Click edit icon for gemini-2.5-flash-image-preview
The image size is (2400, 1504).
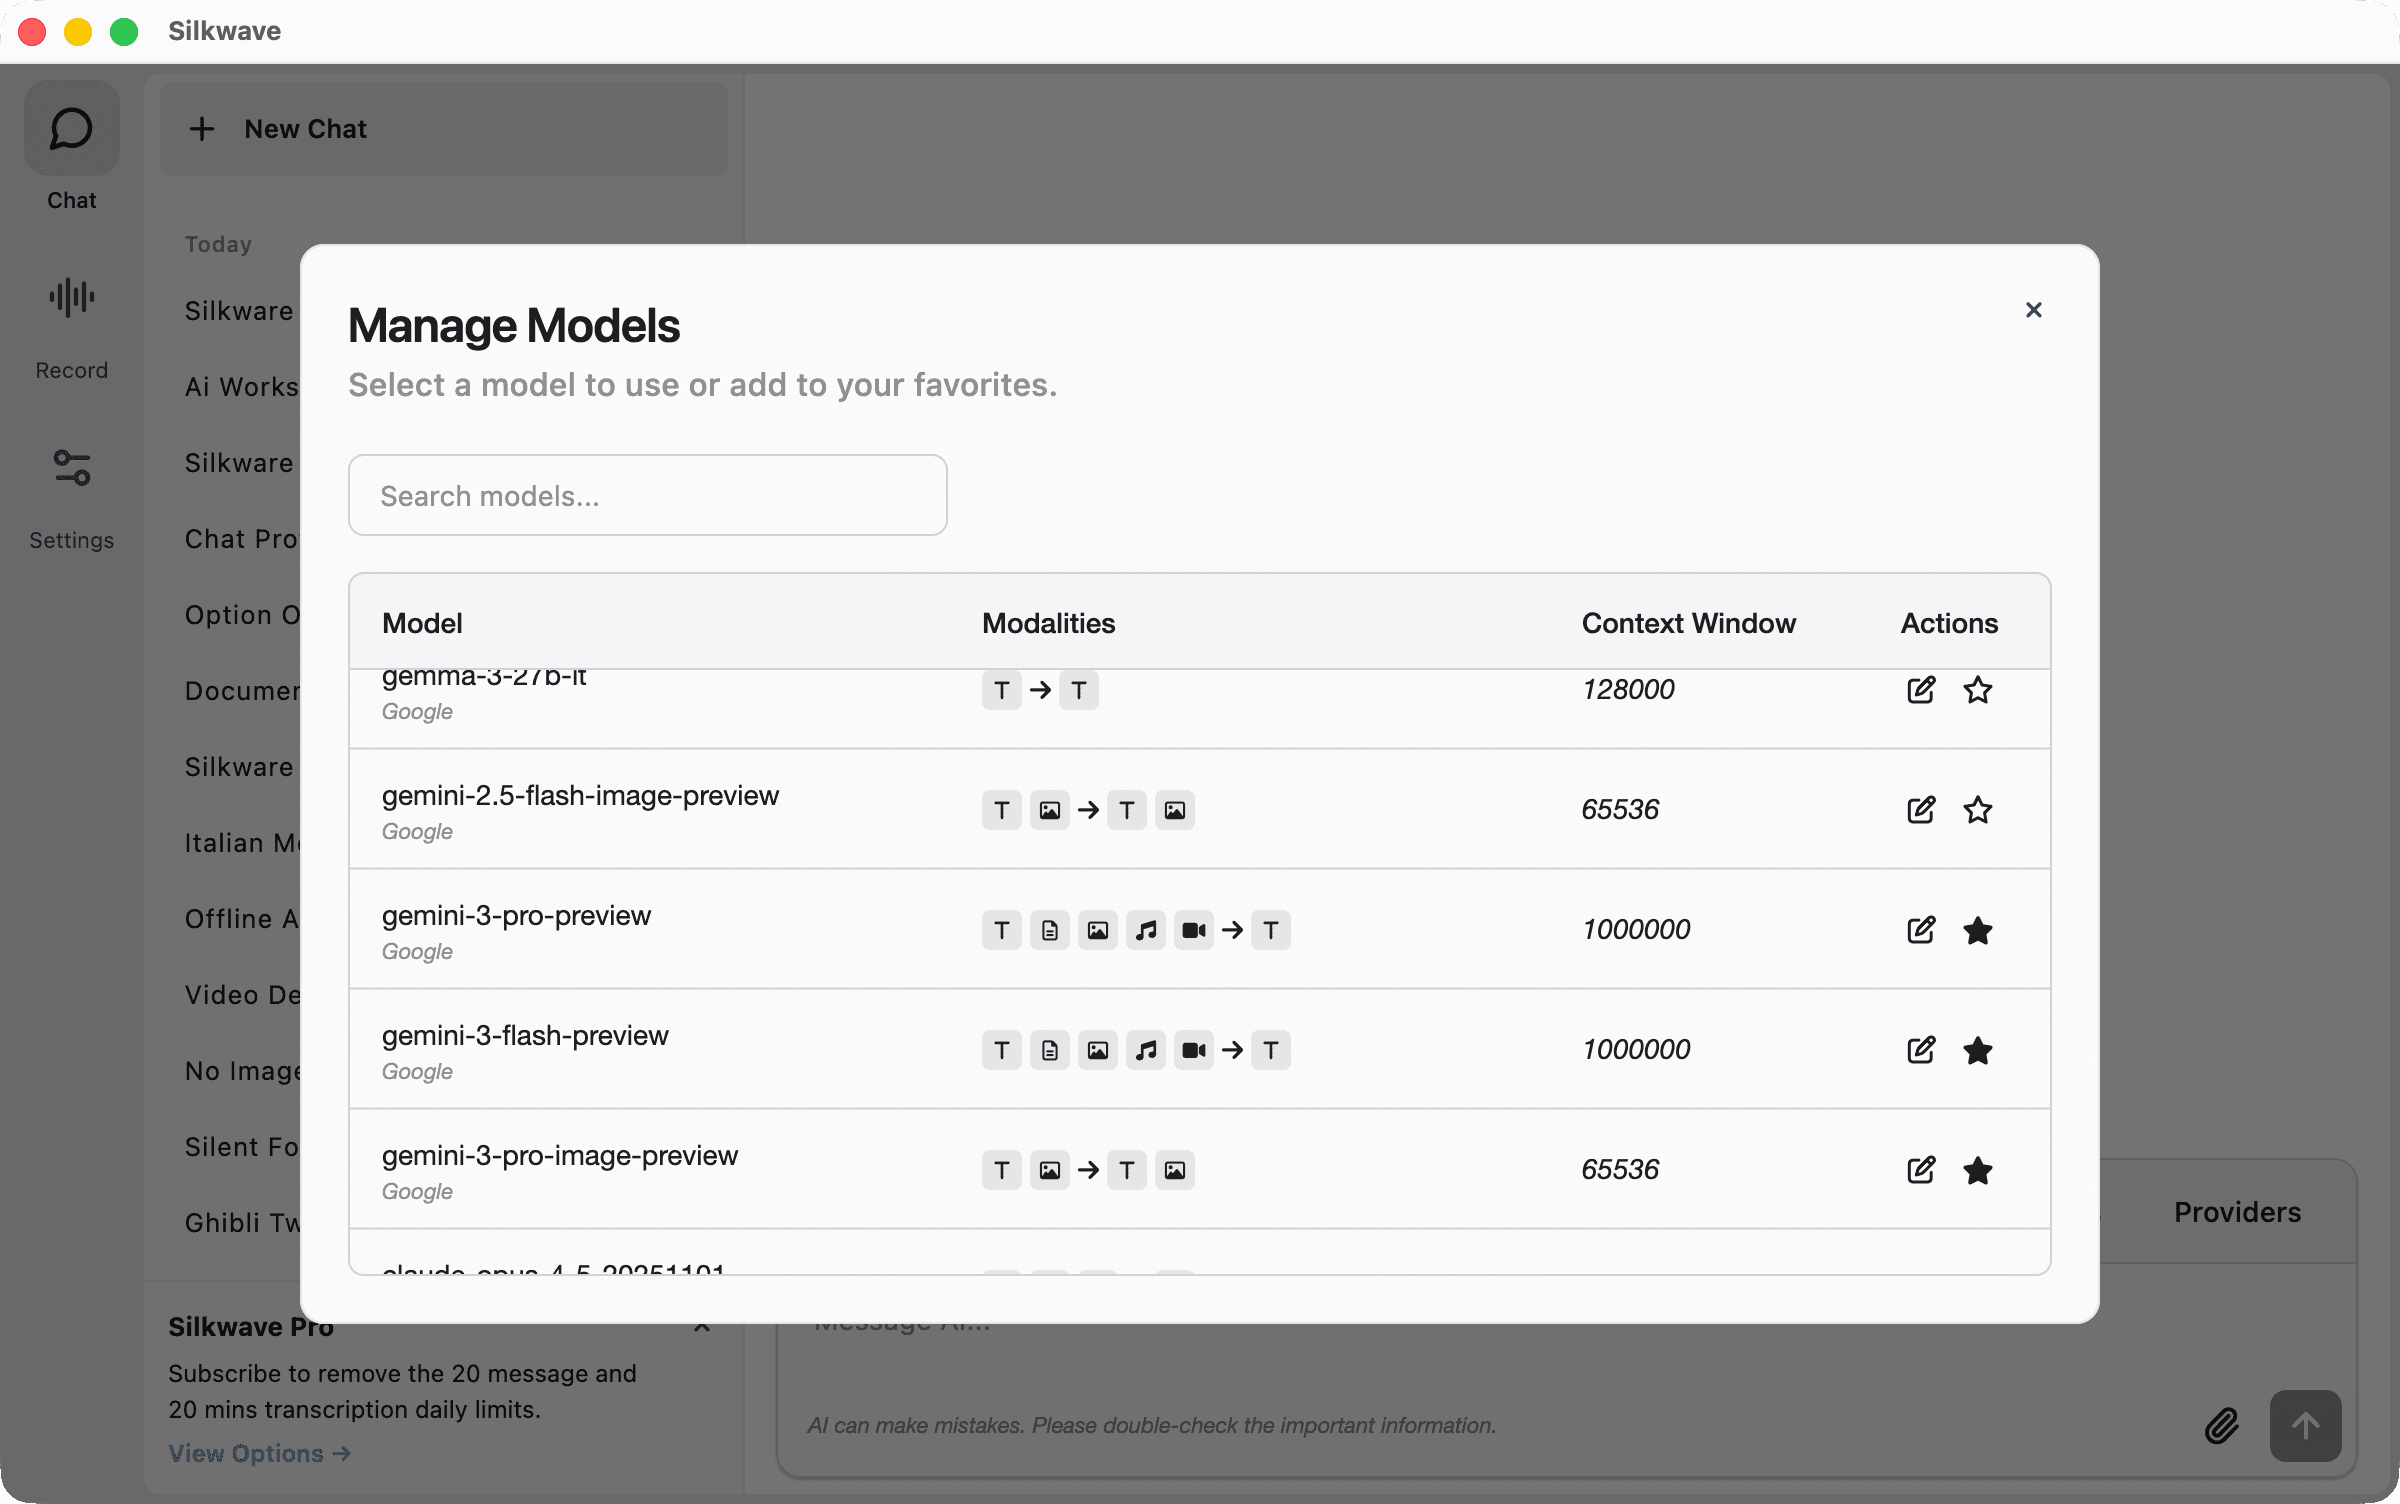(x=1920, y=810)
